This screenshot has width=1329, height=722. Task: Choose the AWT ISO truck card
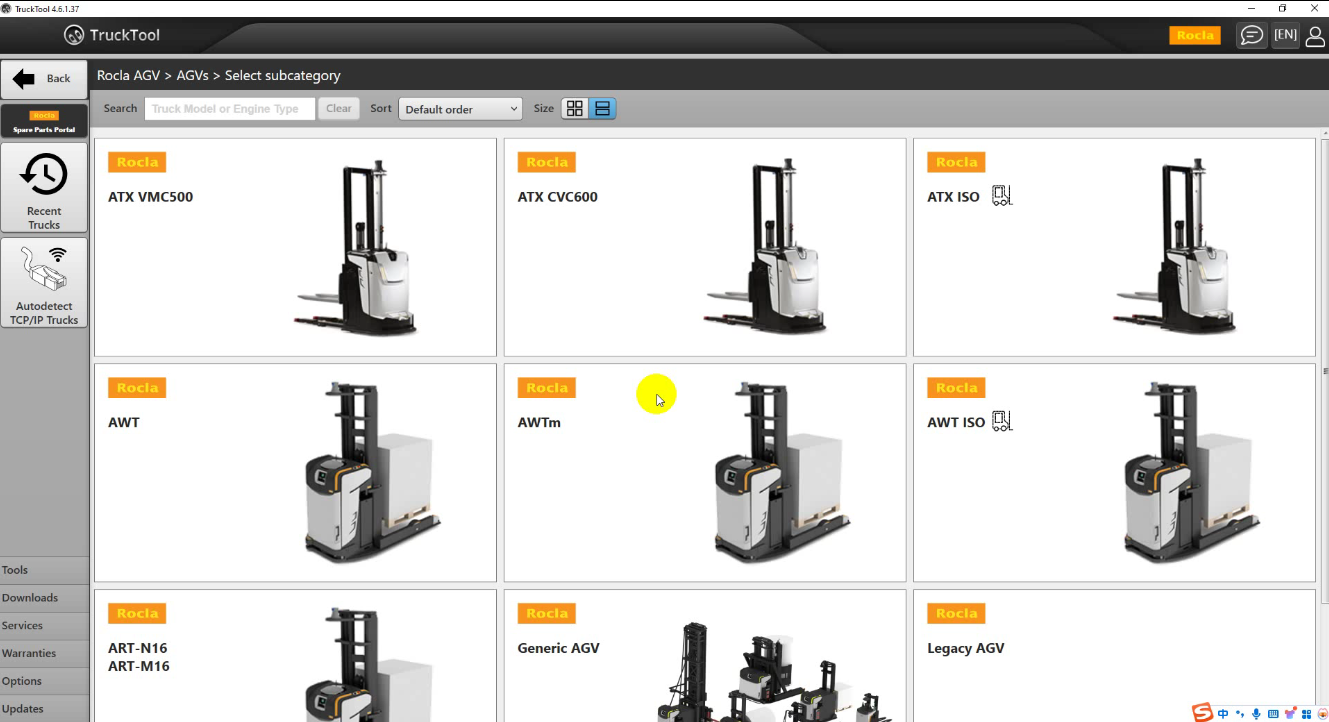pyautogui.click(x=1114, y=473)
